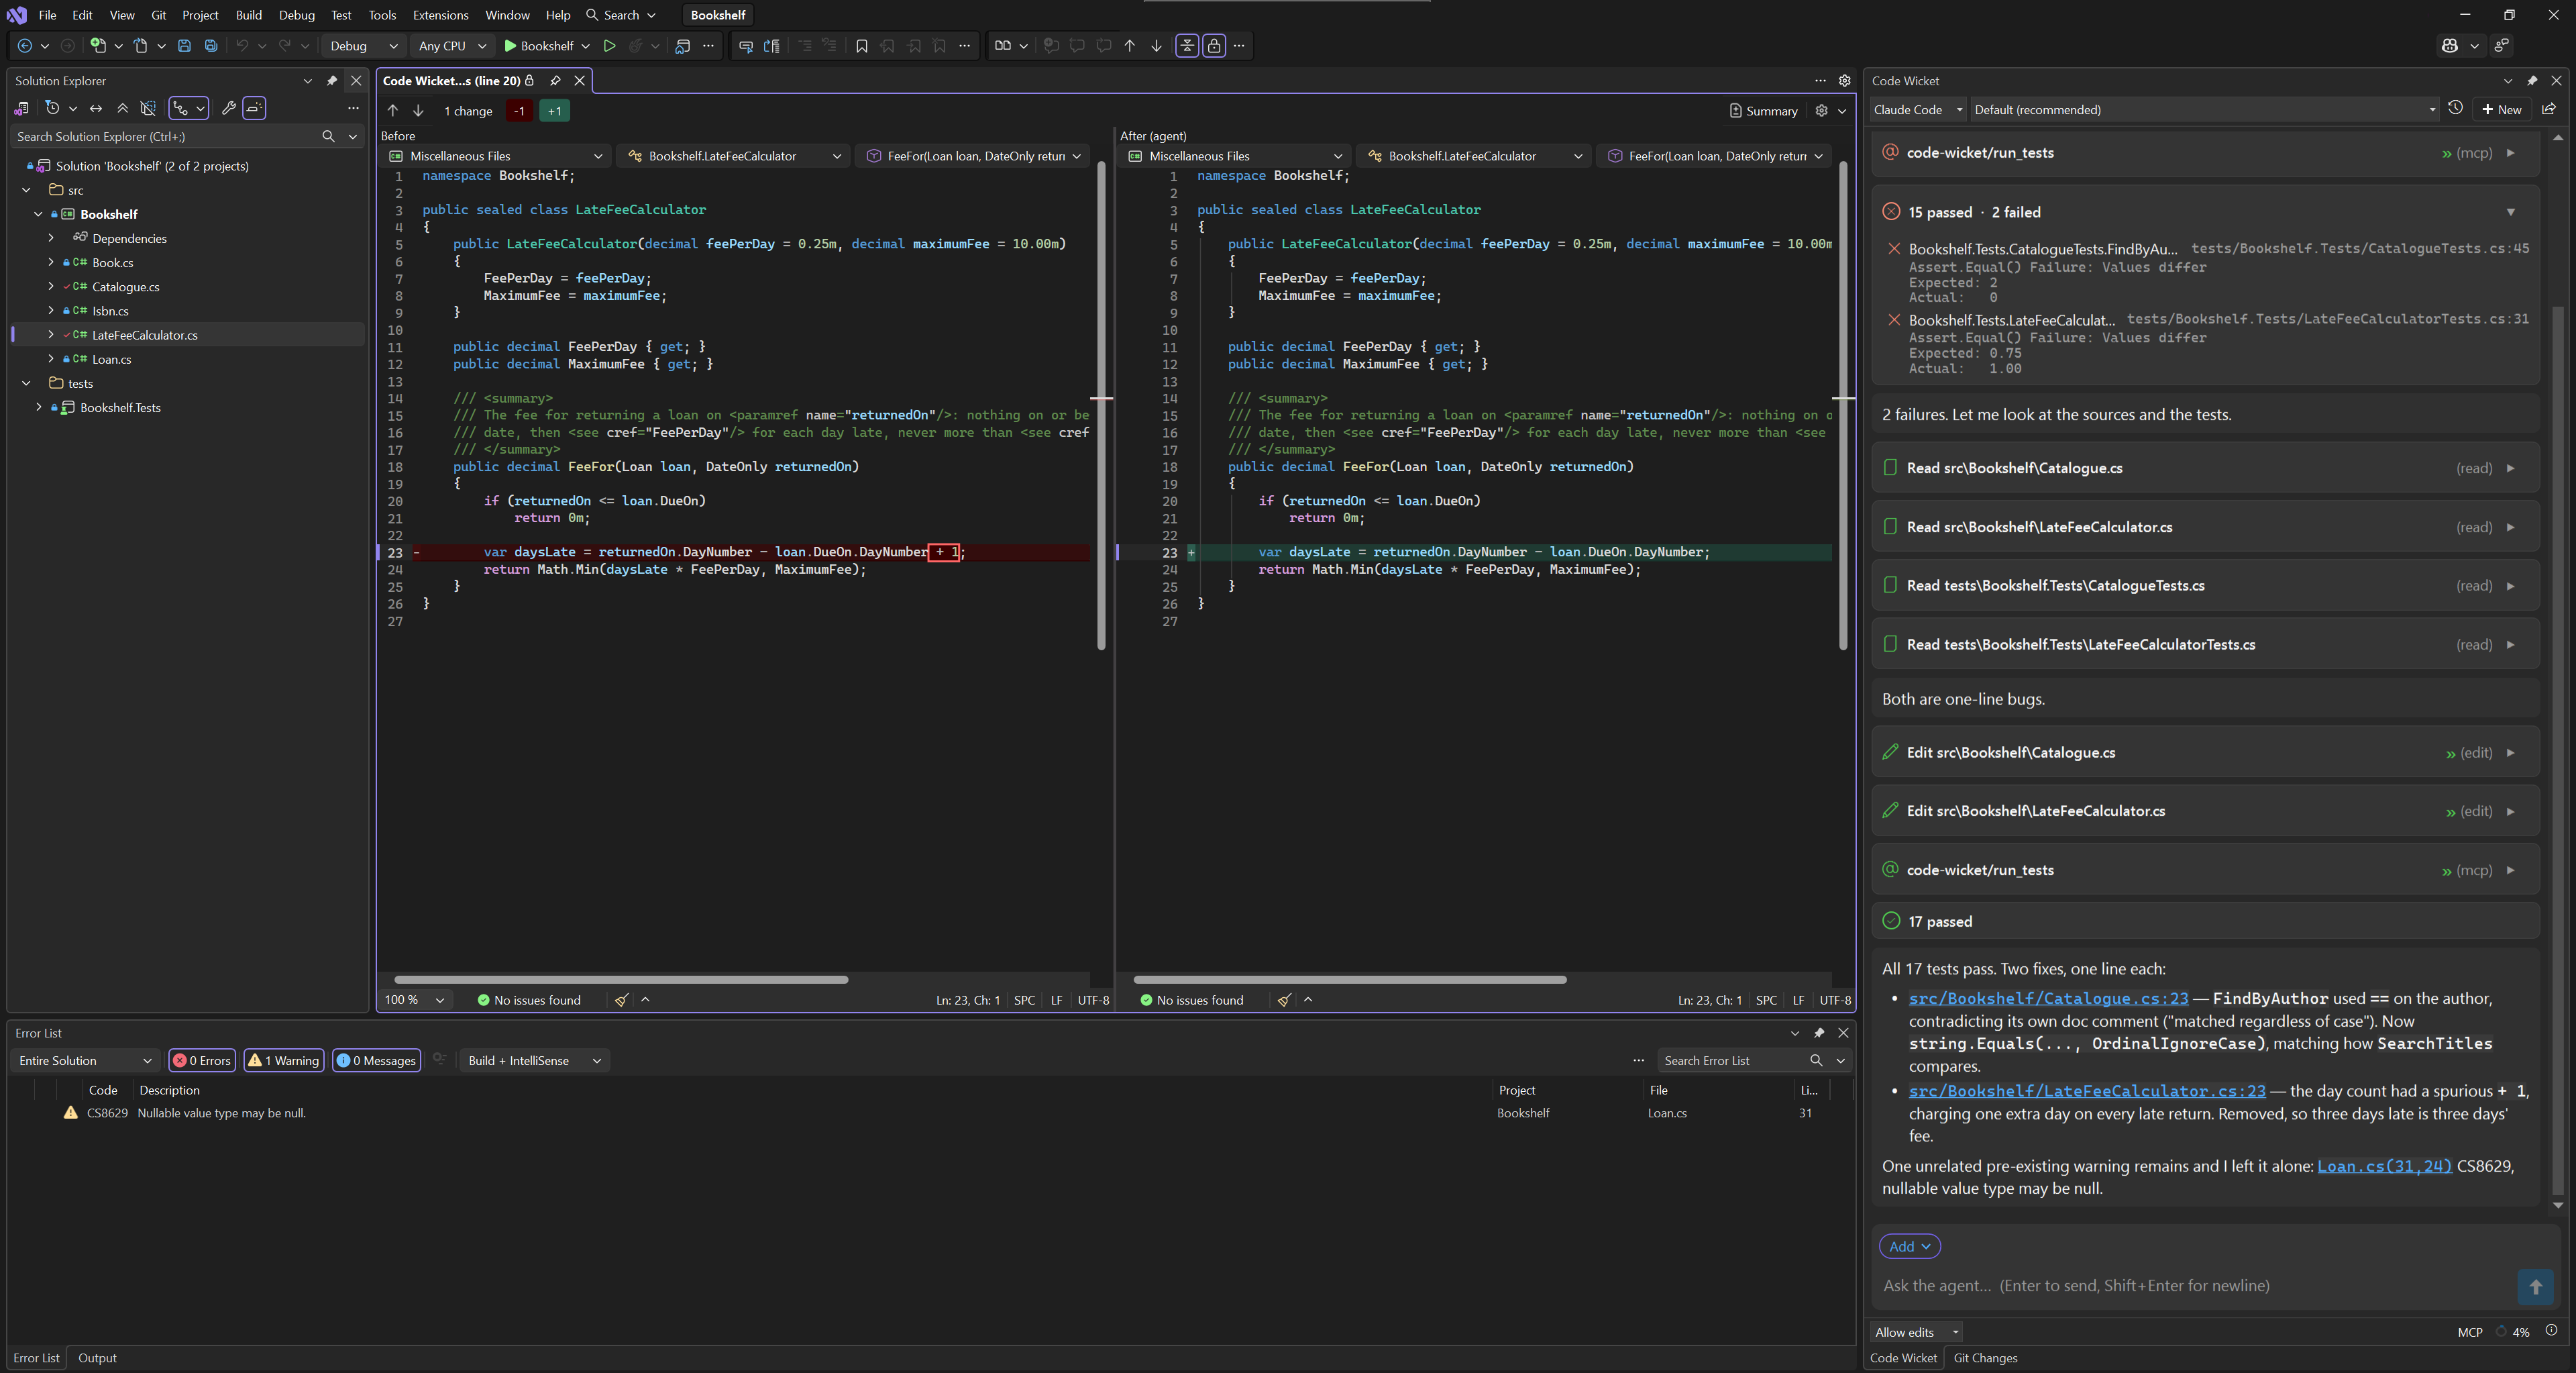Click the -1 removed lines badge

click(519, 111)
